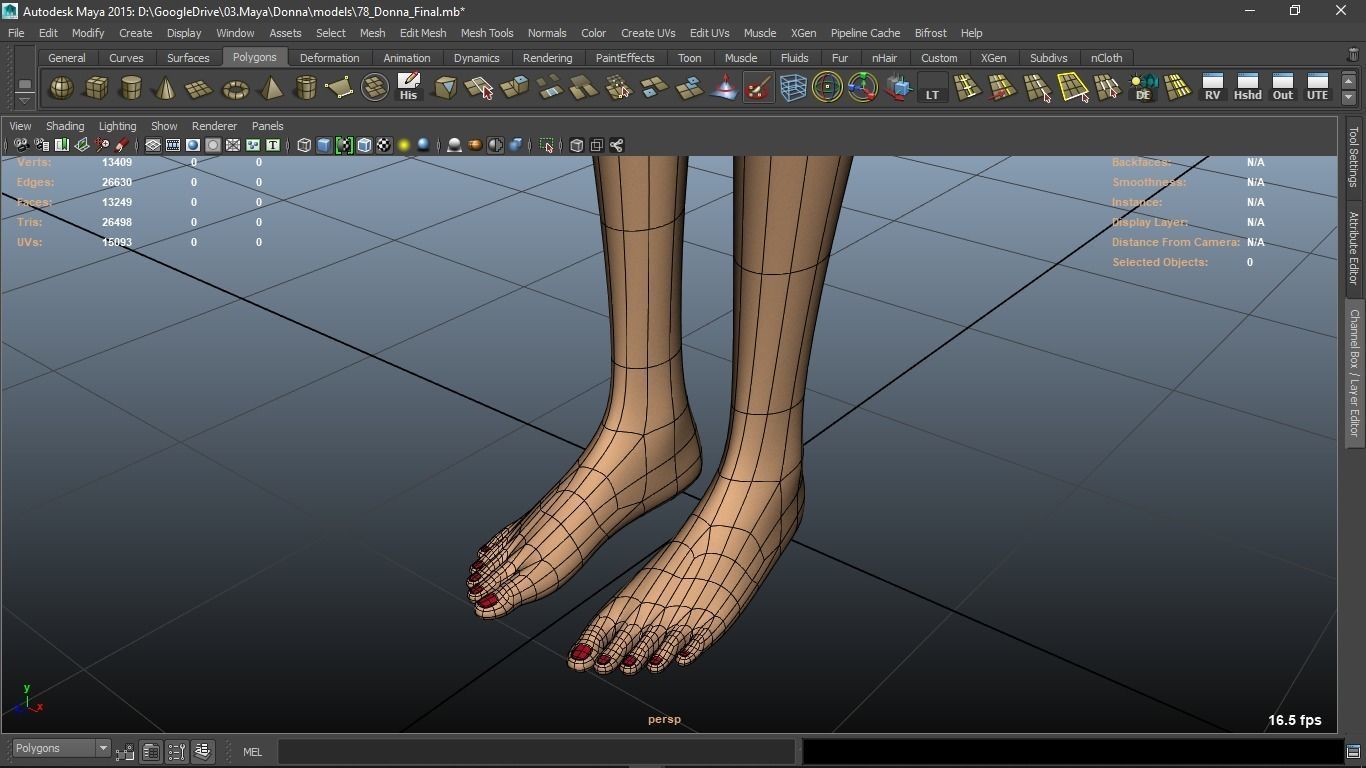The height and width of the screenshot is (768, 1366).
Task: Create a polygon torus from the shelf
Action: click(235, 88)
